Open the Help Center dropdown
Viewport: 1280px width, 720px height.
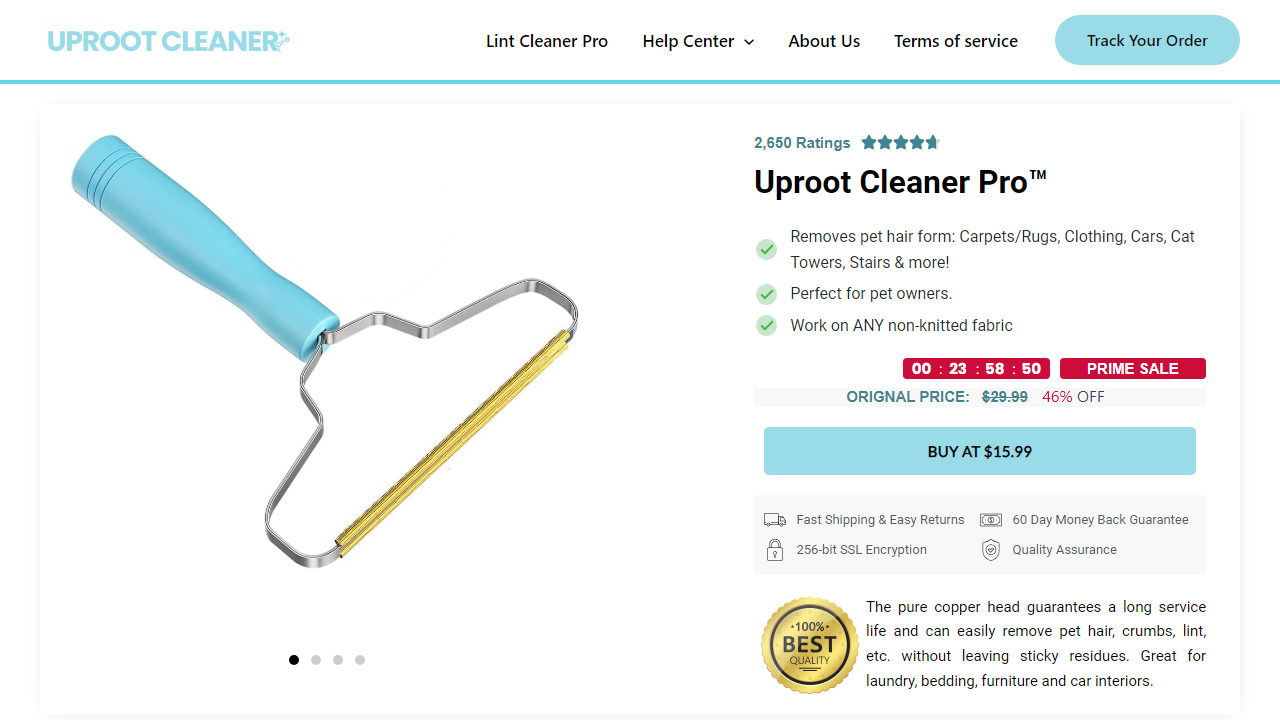coord(689,41)
